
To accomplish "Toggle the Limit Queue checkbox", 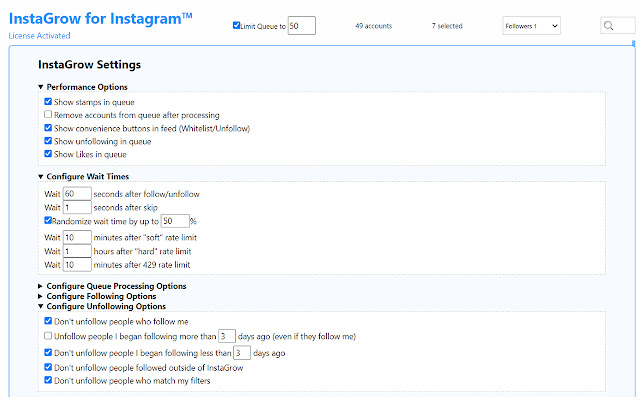I will (x=236, y=26).
